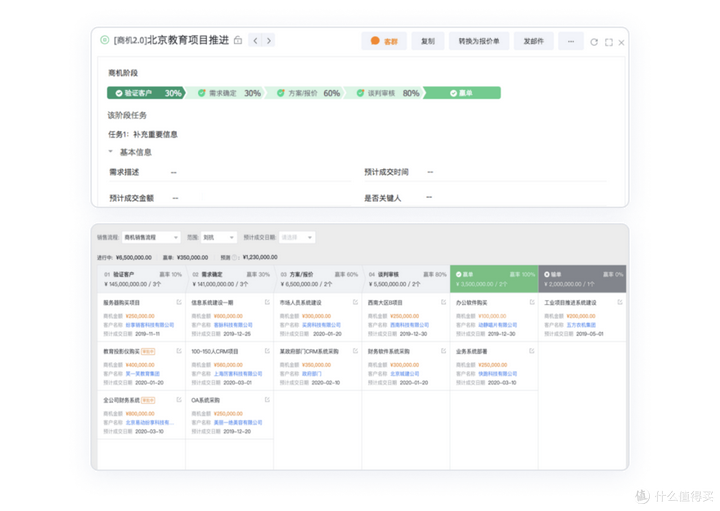
Task: Open the 销售流程 dropdown
Action: [x=151, y=237]
